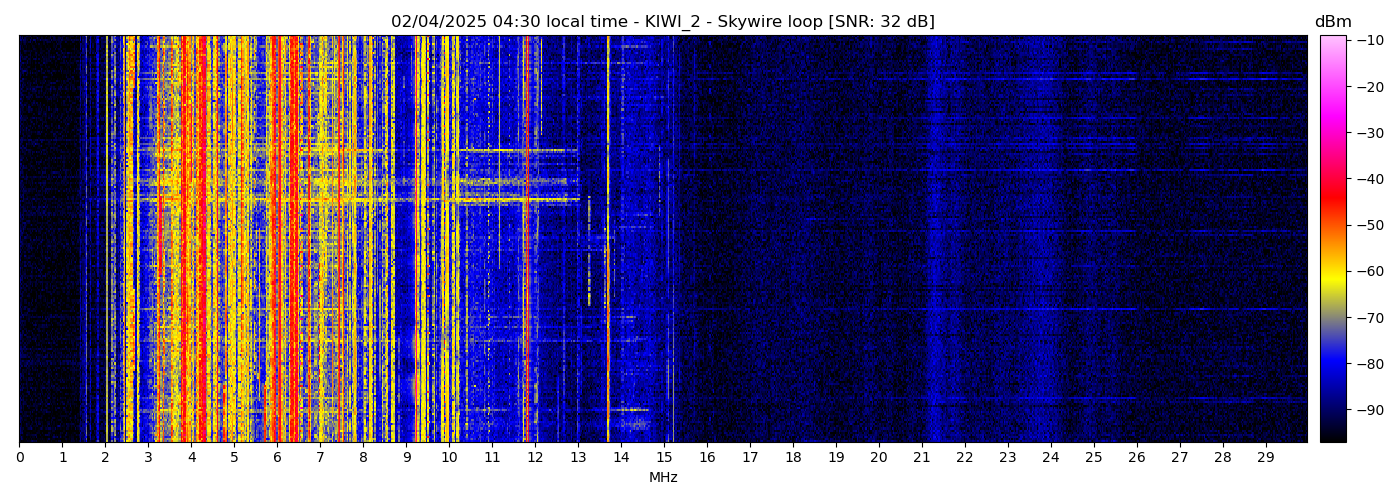This screenshot has width=1400, height=500.
Task: Click the bright pink signal line near 9.3 MHz
Action: [x=418, y=240]
